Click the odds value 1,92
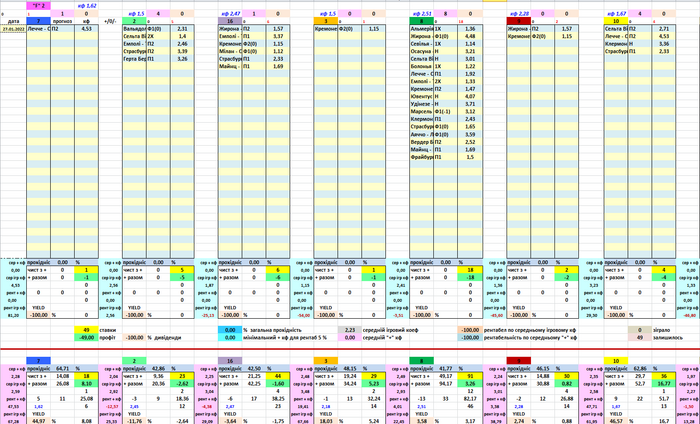 point(470,74)
